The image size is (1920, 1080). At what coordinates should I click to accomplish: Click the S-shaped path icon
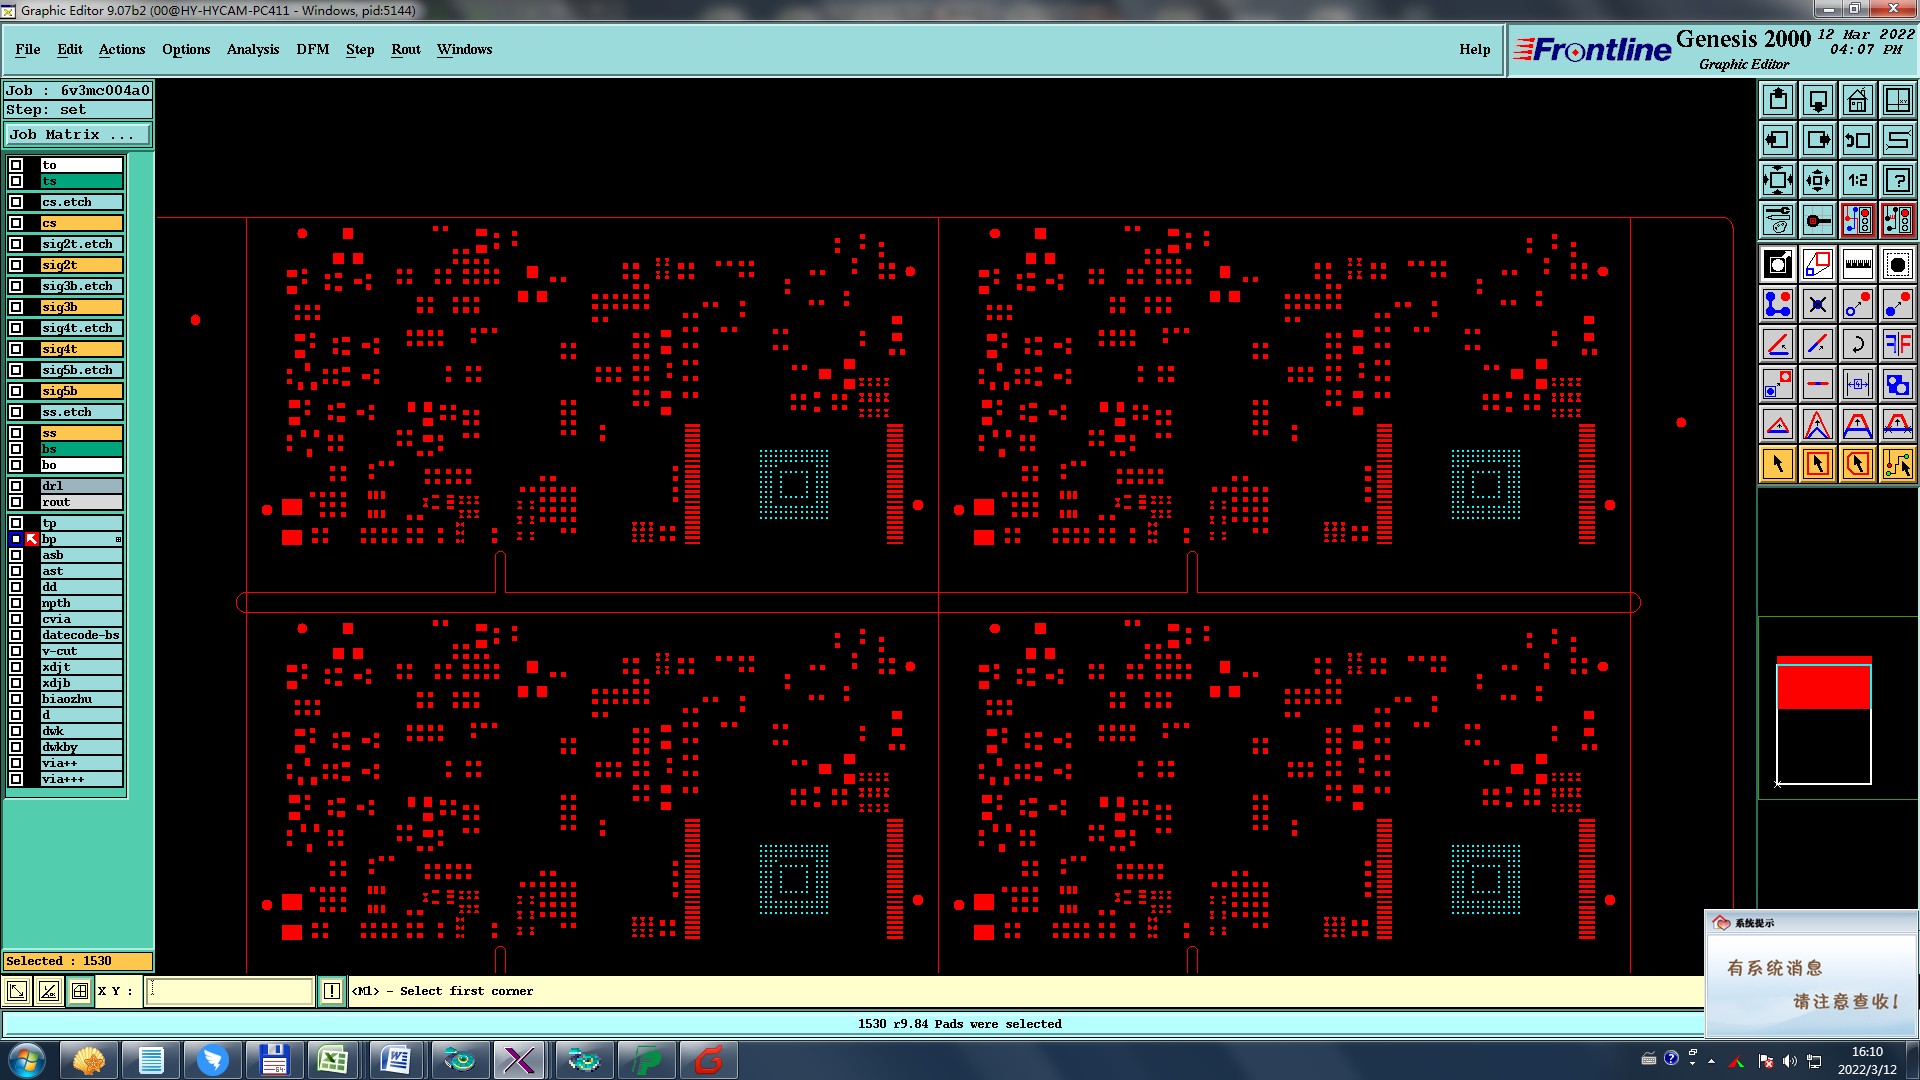(x=1898, y=140)
